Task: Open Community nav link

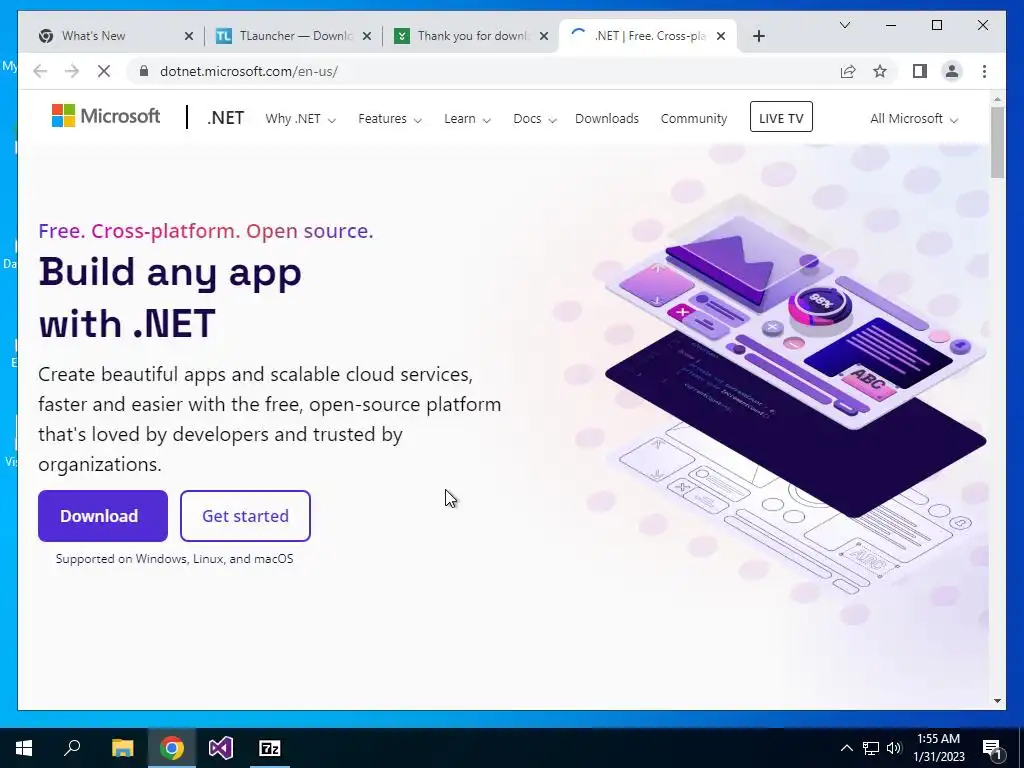Action: 694,119
